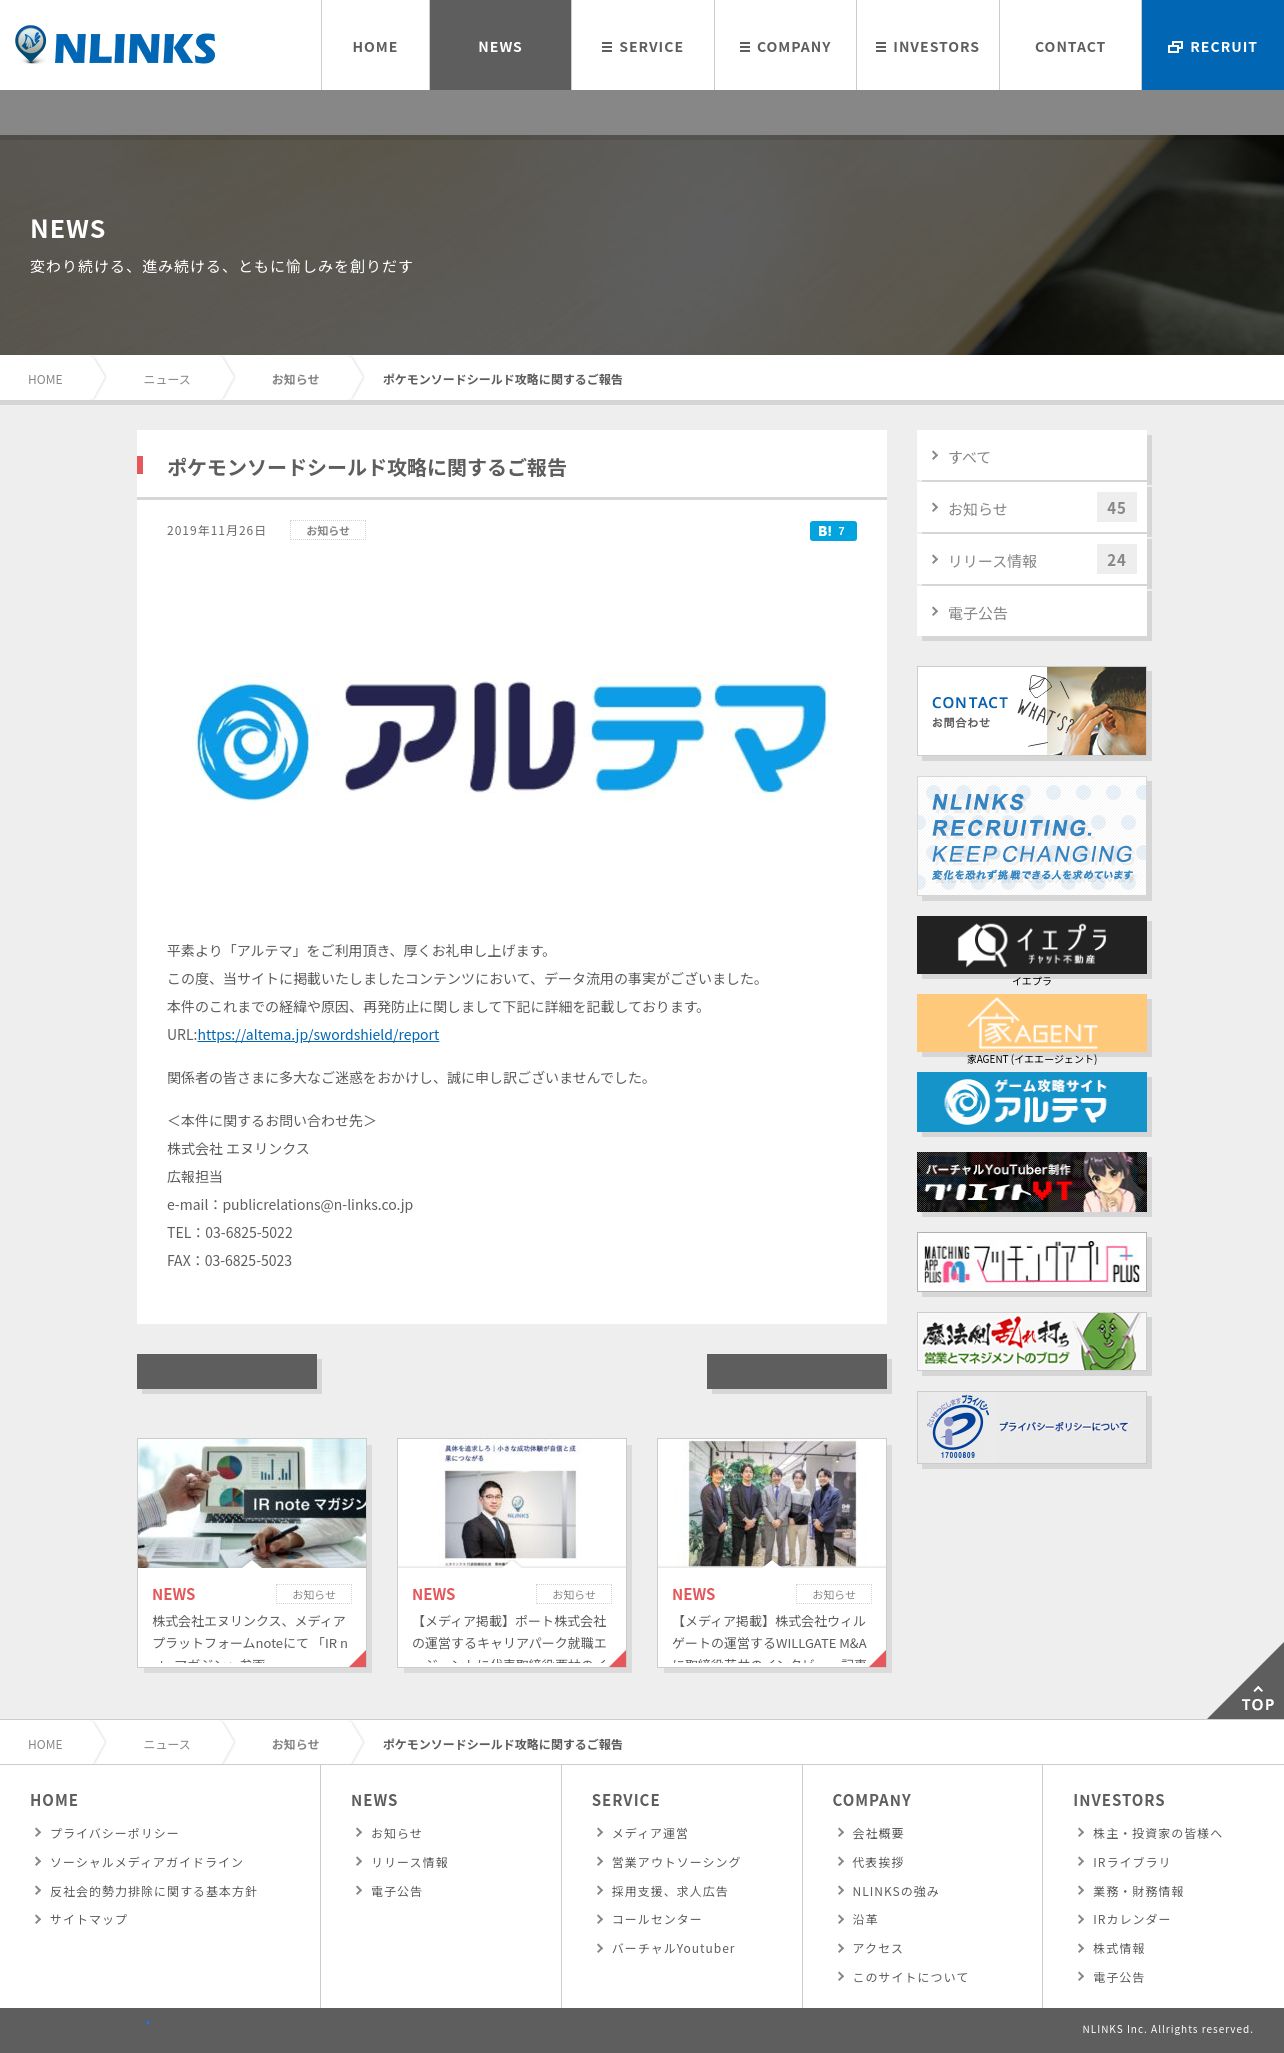Open footer 株式情報 link

click(1118, 1948)
